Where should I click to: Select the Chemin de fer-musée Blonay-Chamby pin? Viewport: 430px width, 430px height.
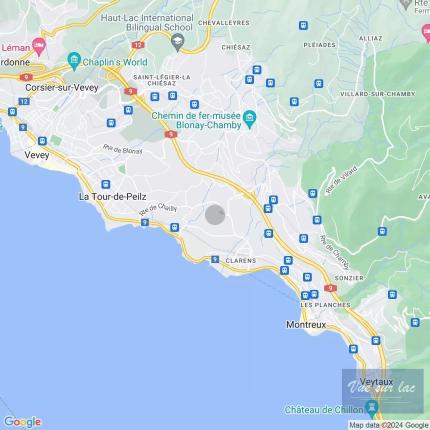click(x=249, y=119)
